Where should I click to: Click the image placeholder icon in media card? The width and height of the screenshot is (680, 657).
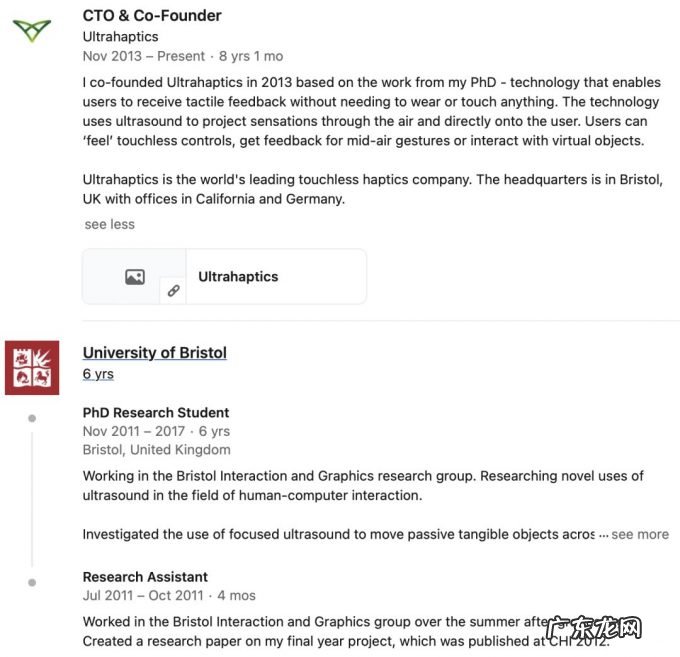[x=135, y=277]
